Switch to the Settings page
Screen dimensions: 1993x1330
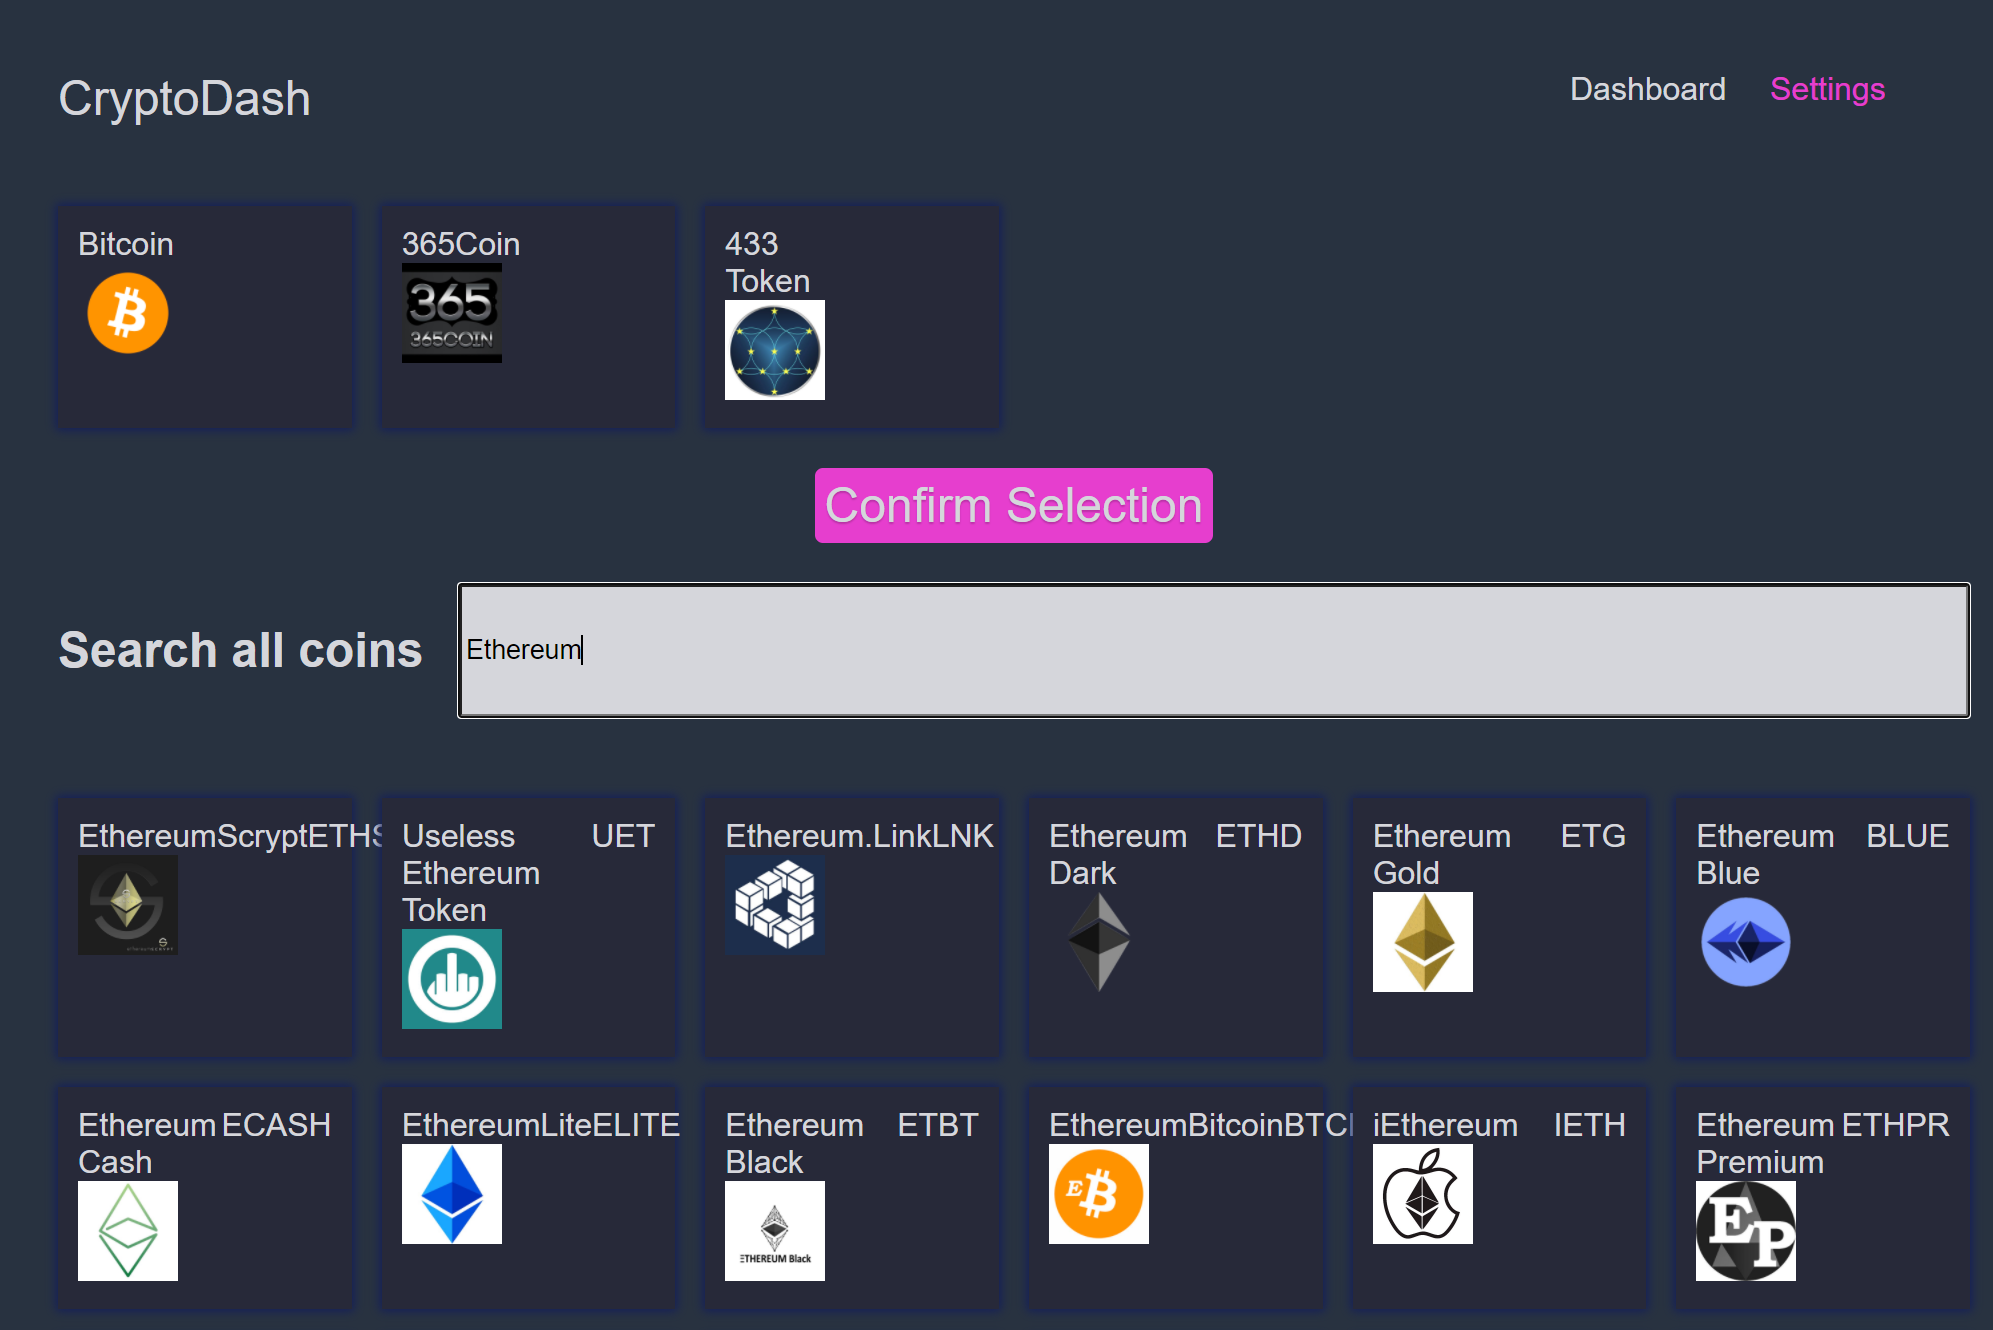[x=1827, y=90]
